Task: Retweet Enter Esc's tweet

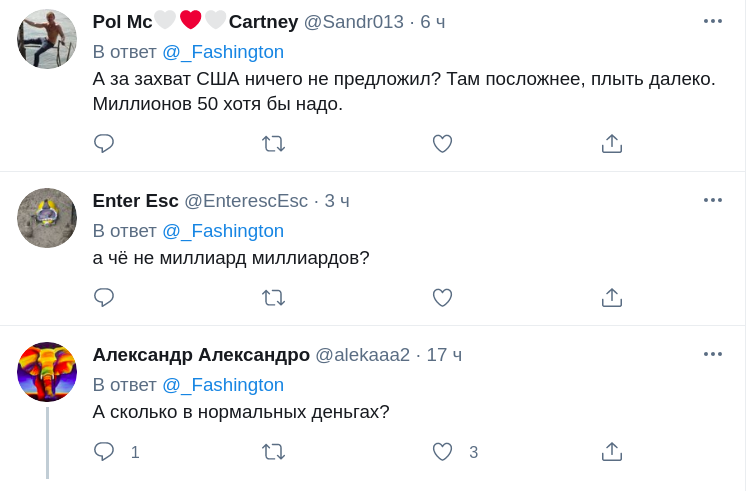Action: pyautogui.click(x=273, y=298)
